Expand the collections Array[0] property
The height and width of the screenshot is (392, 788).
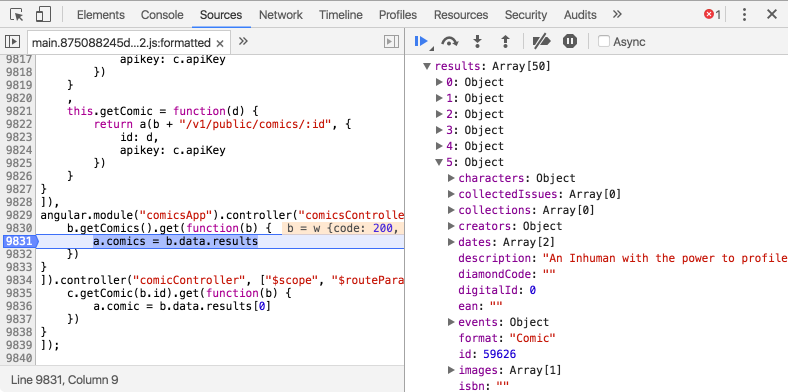451,210
